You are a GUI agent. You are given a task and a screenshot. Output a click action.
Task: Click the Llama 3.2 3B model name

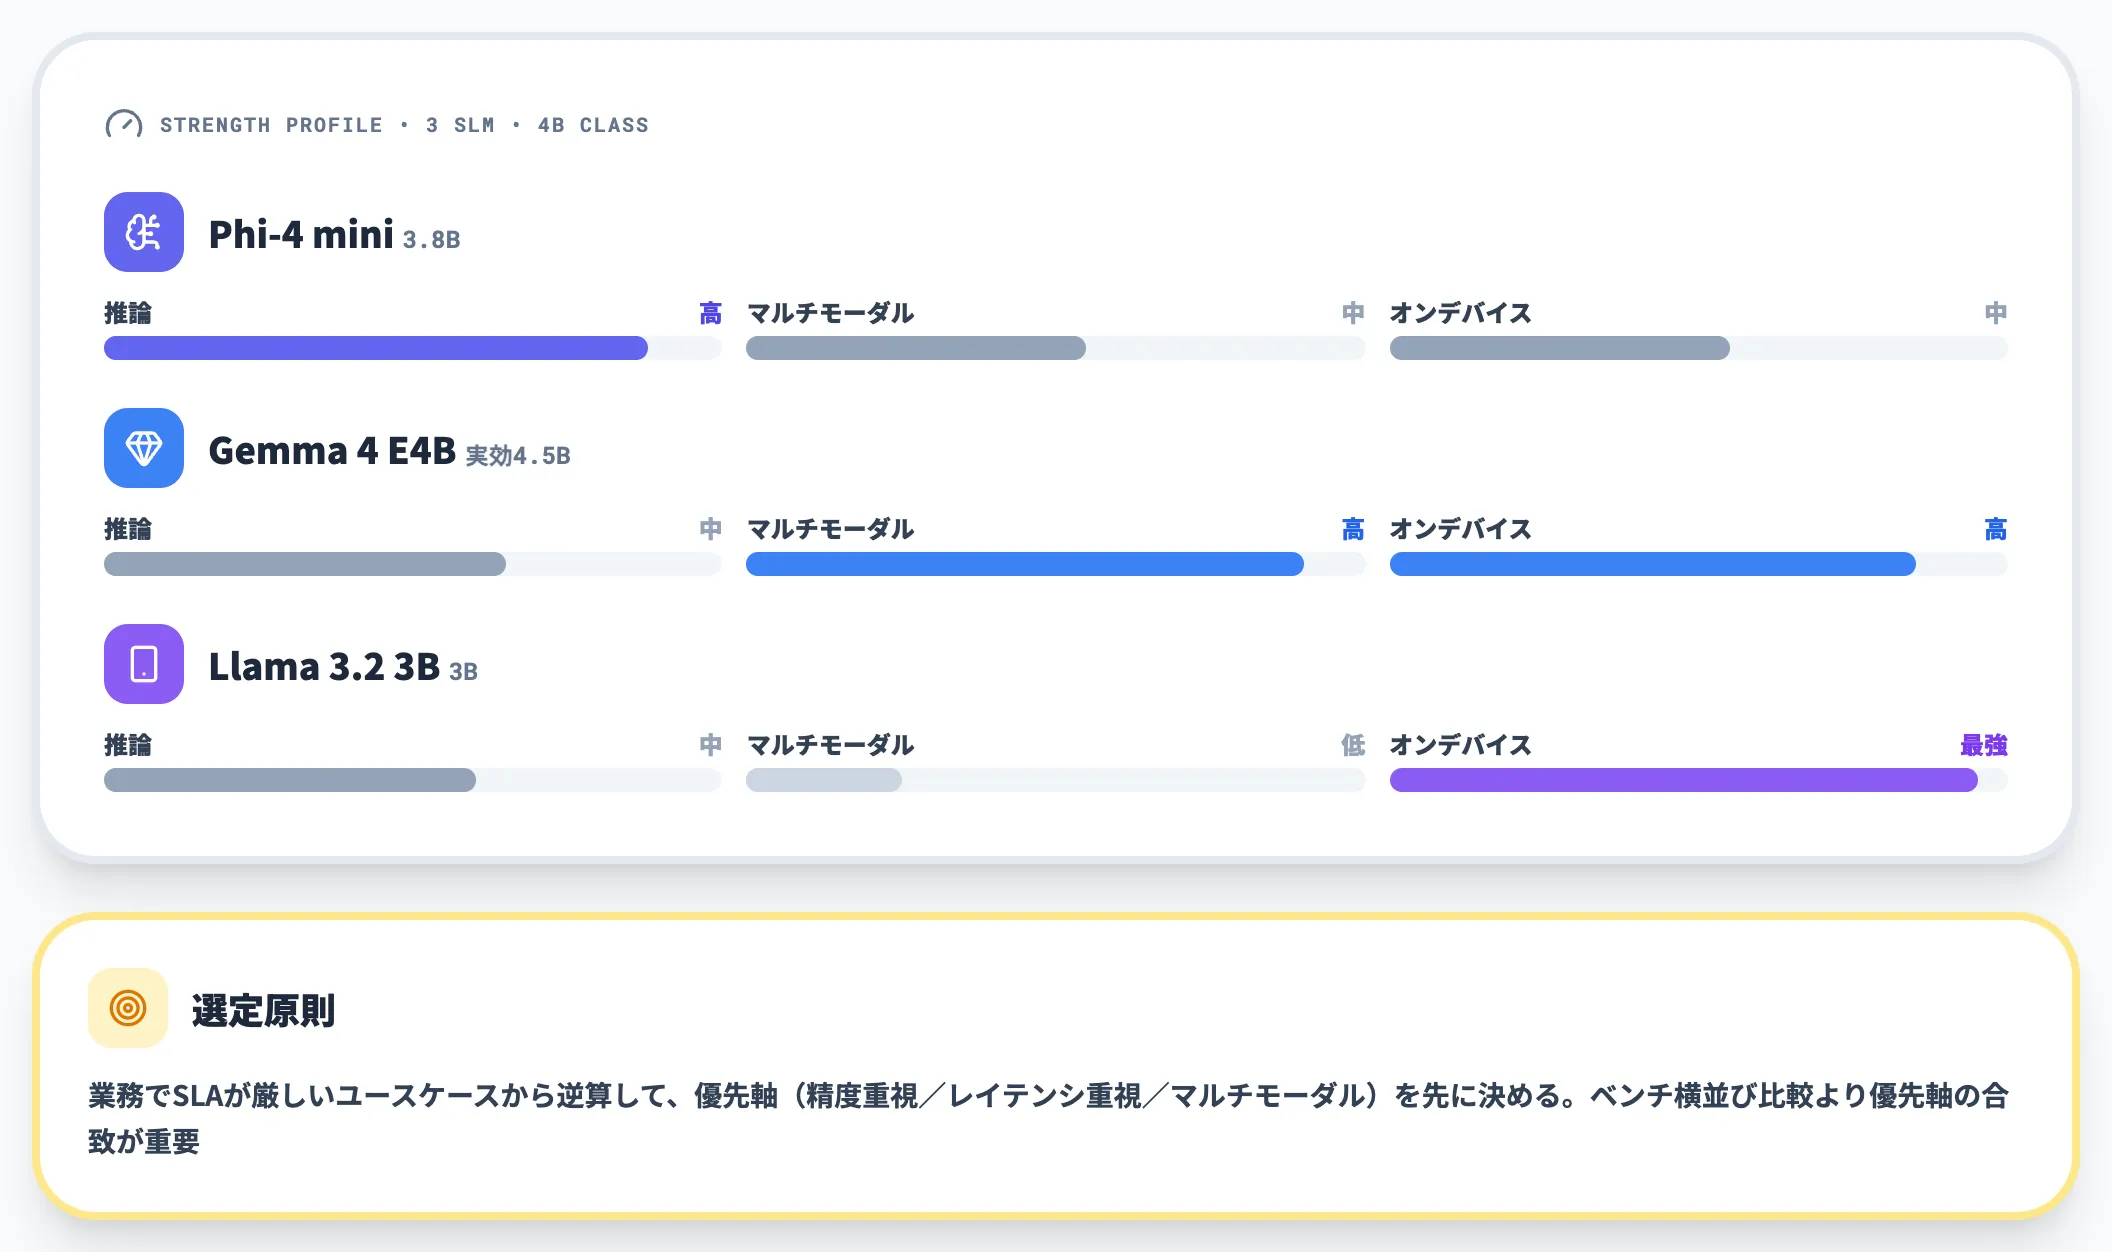click(x=324, y=666)
